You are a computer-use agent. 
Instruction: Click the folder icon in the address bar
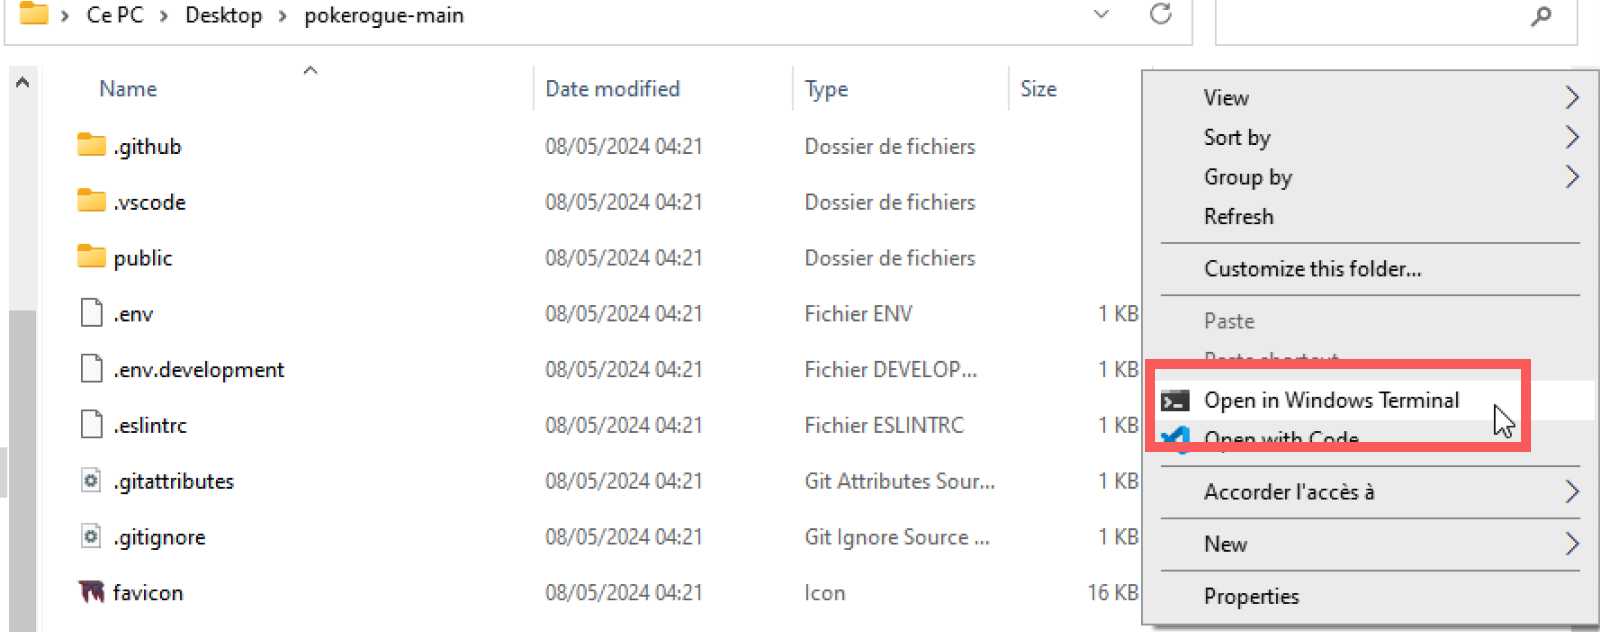[34, 14]
